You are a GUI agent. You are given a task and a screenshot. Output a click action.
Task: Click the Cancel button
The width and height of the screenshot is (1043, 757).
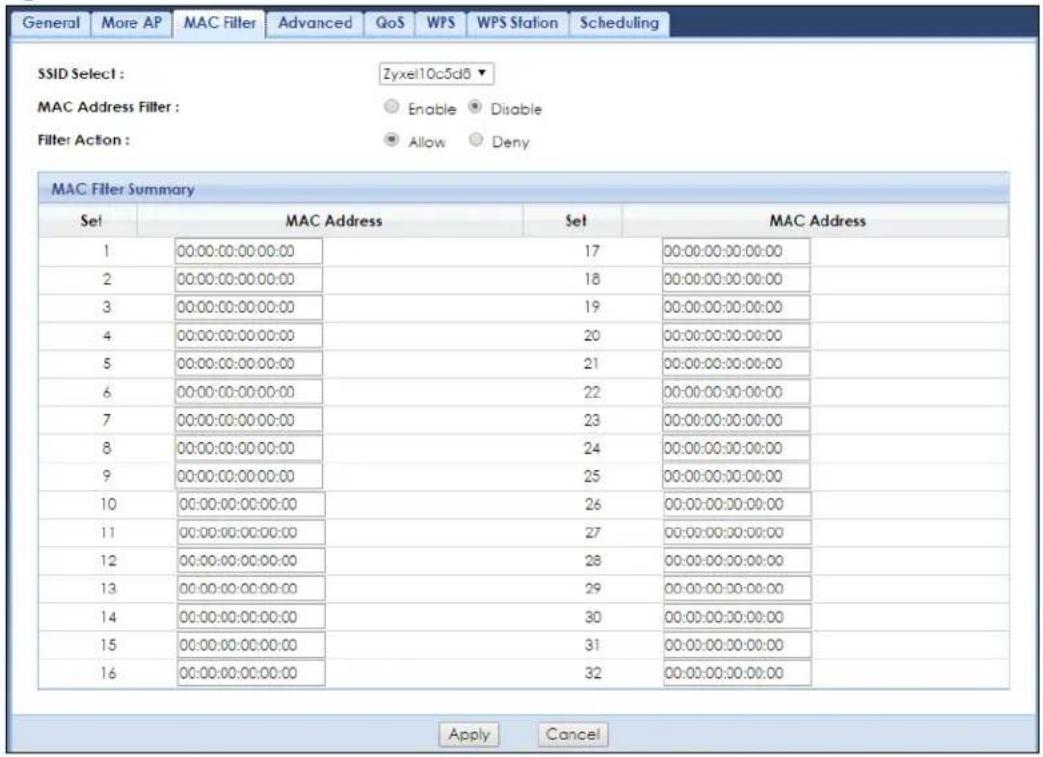(x=573, y=734)
